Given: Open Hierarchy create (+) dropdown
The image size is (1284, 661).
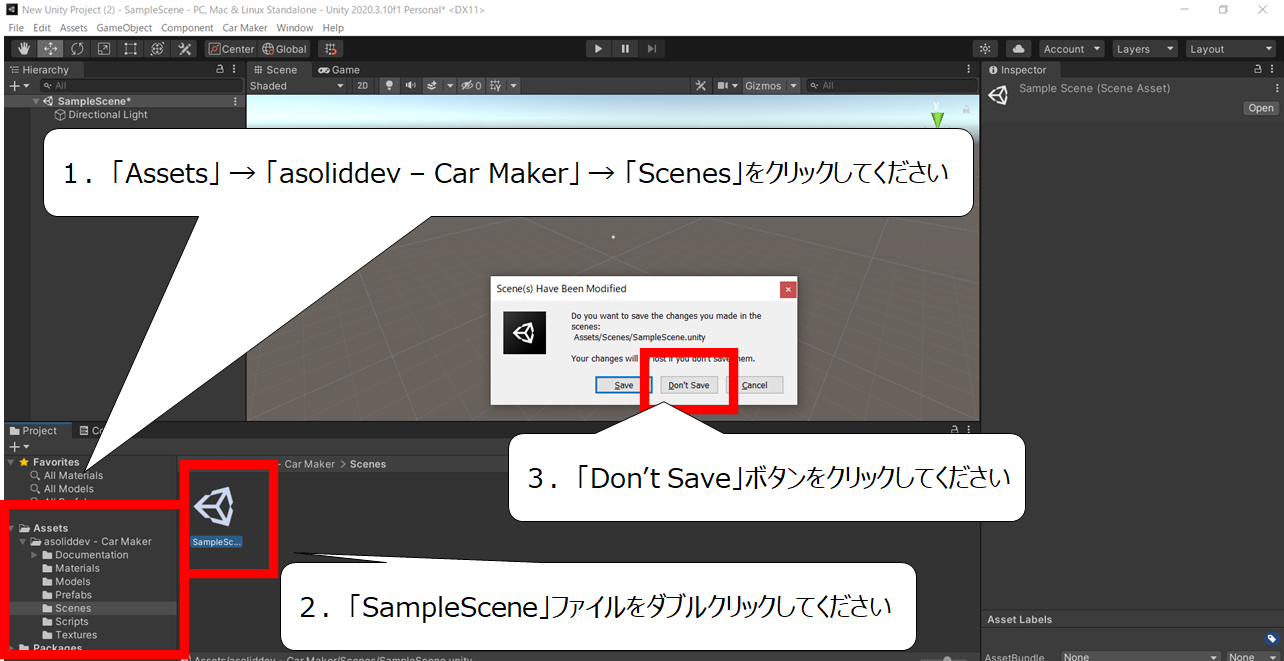Looking at the screenshot, I should [x=20, y=86].
